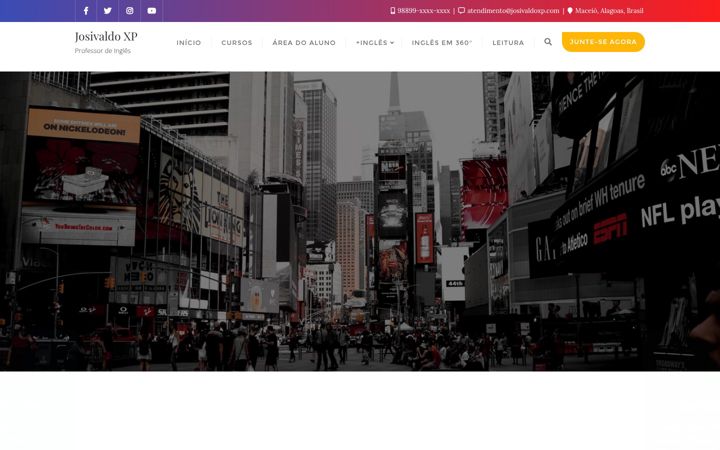The image size is (720, 450).
Task: Click the Maceió, Alagoas, Brasil text
Action: point(609,11)
